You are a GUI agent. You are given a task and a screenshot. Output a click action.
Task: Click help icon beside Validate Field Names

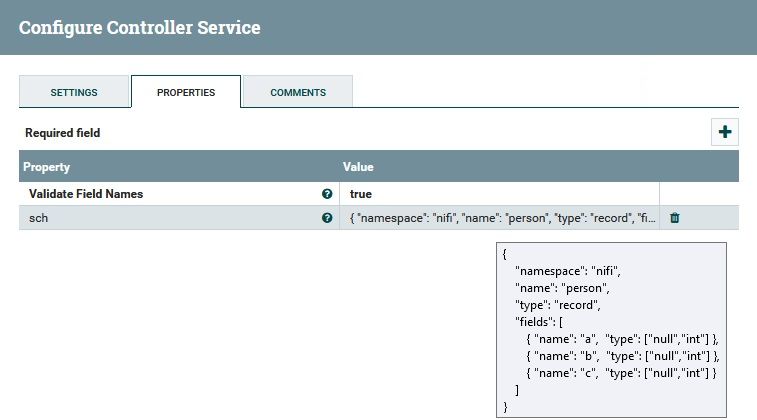point(327,194)
